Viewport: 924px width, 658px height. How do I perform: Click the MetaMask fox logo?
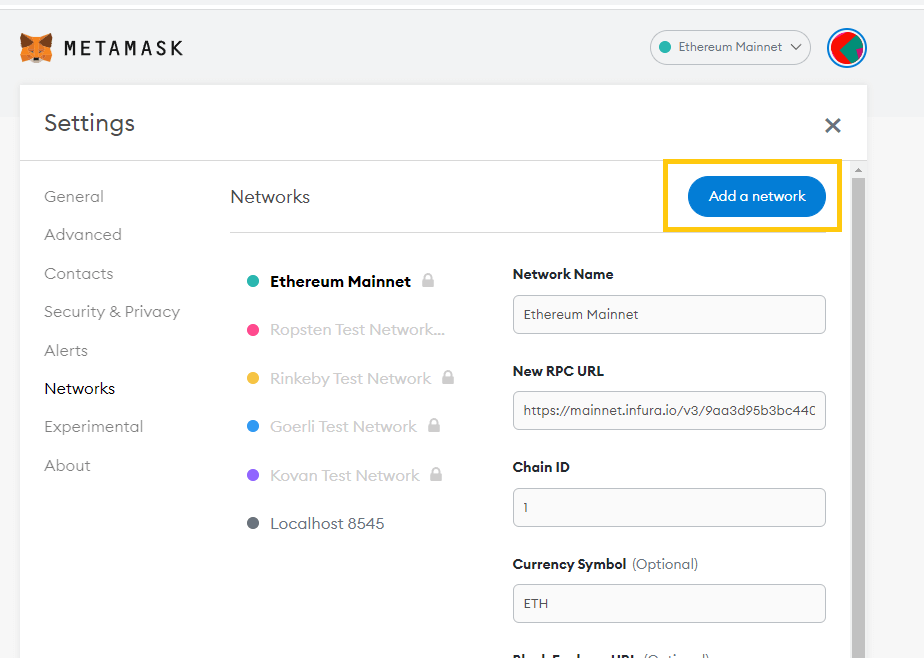(x=36, y=48)
